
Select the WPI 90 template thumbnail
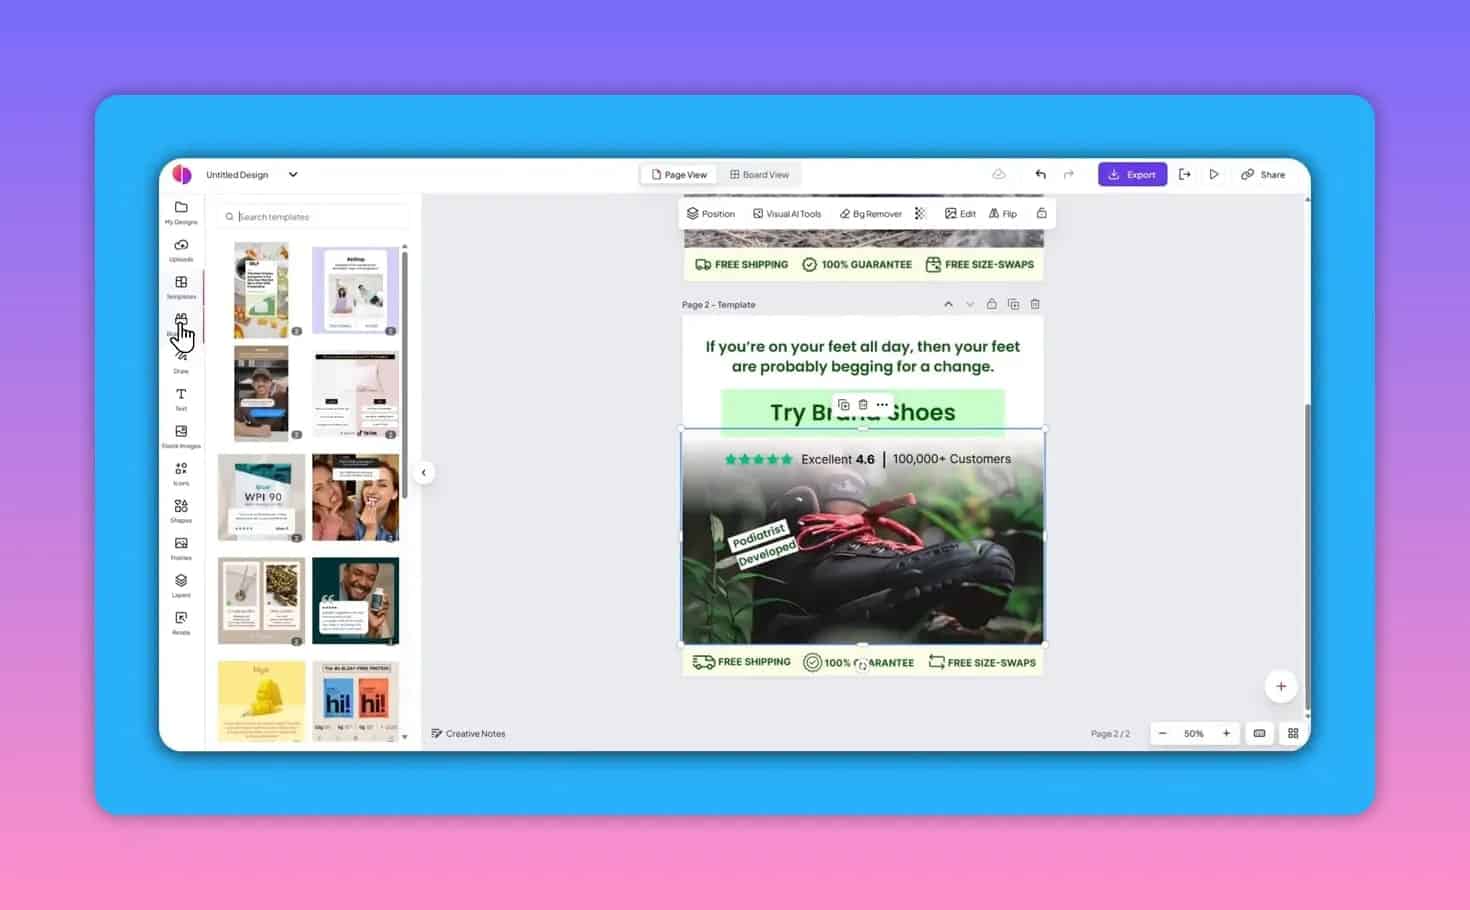click(x=262, y=497)
